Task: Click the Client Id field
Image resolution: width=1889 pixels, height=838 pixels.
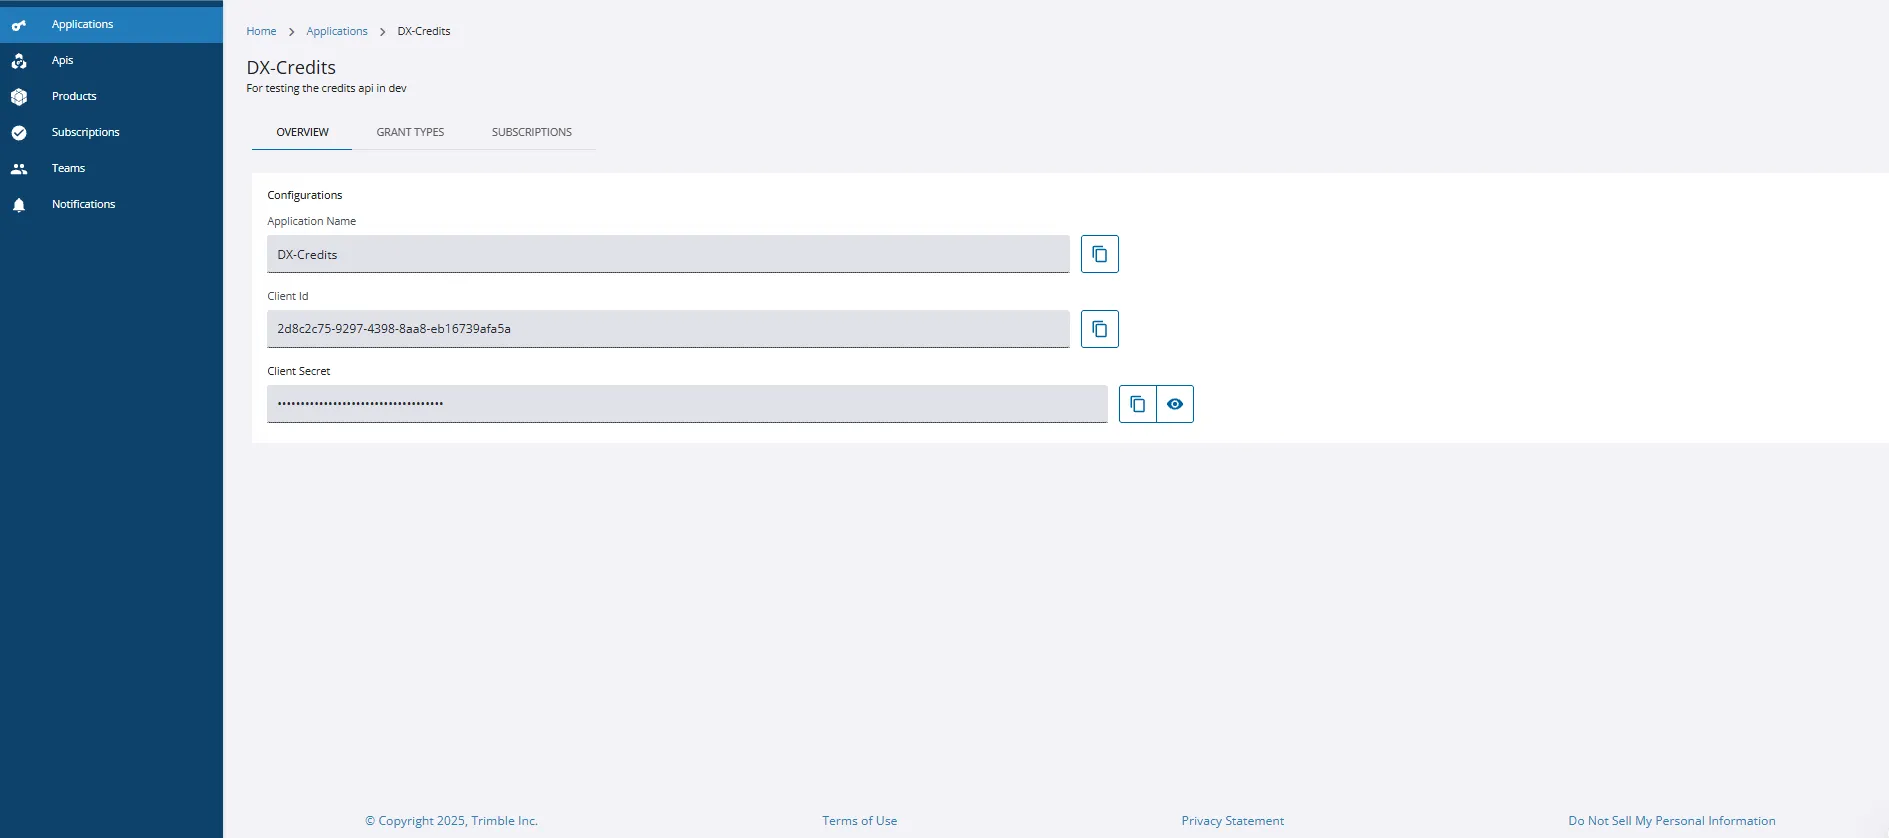Action: 668,329
